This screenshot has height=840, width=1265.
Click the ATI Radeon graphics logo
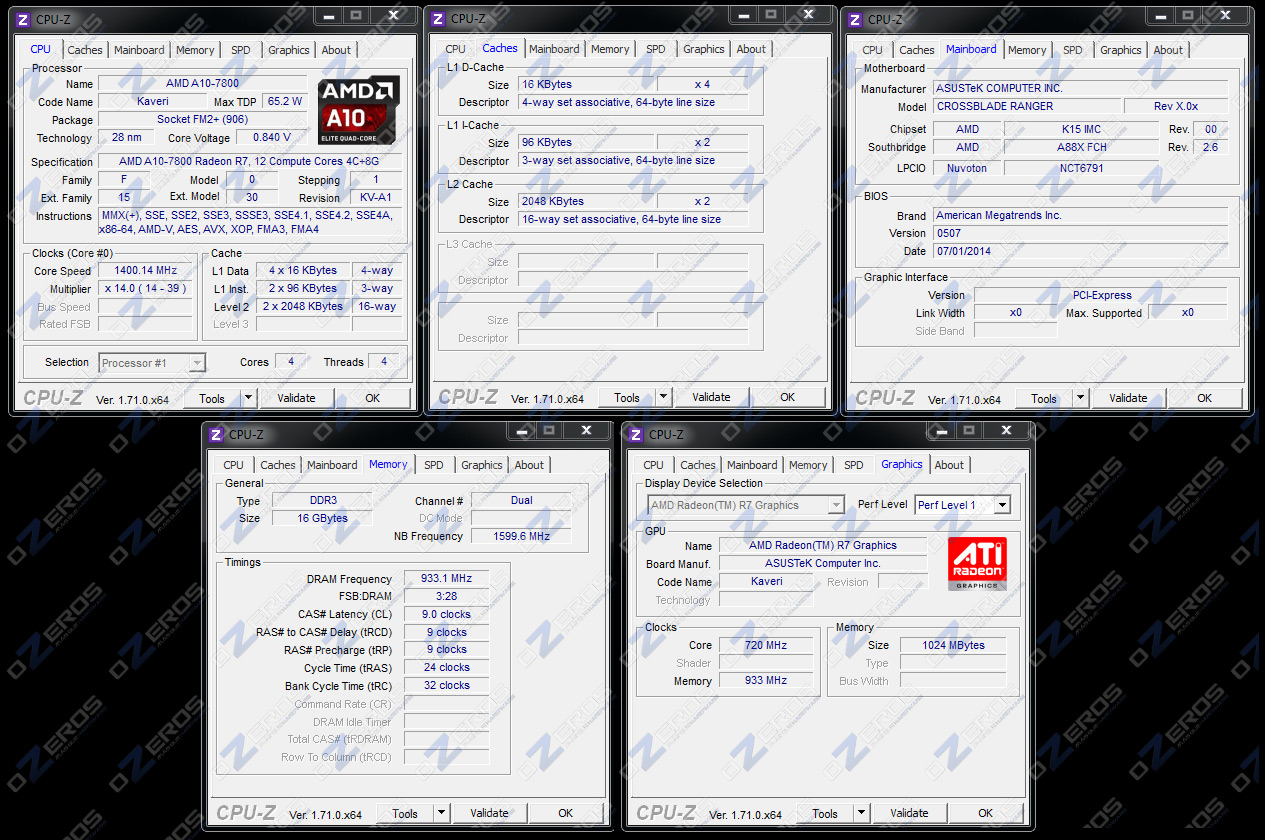tap(977, 563)
